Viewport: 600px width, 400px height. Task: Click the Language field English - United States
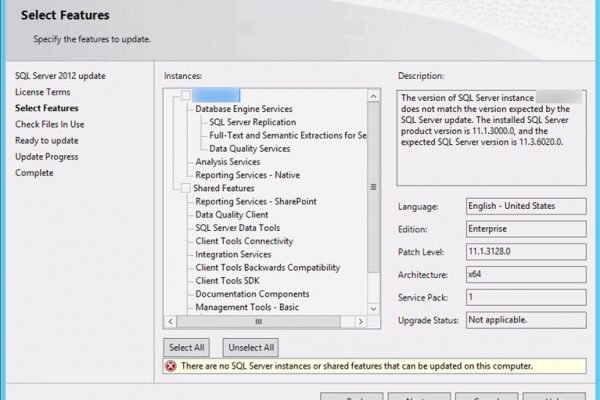tap(526, 206)
